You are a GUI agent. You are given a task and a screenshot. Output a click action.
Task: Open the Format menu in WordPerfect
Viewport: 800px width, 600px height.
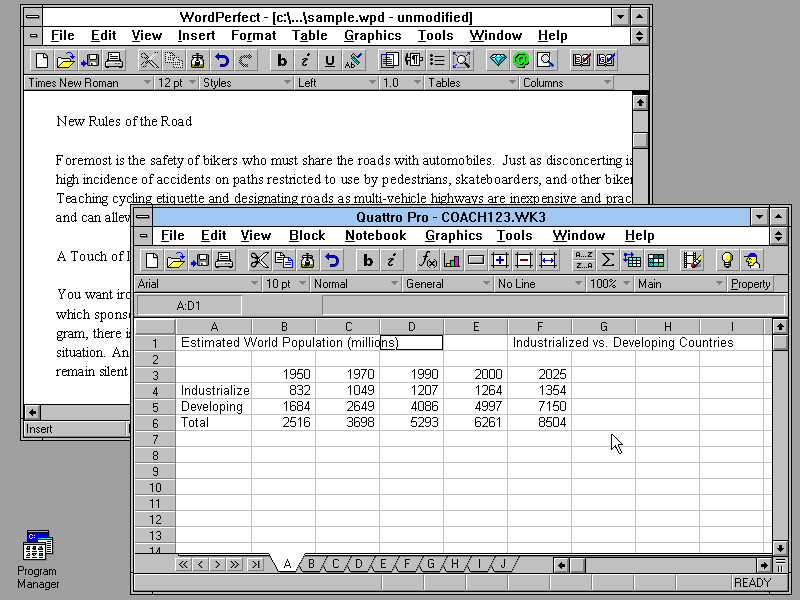point(254,36)
